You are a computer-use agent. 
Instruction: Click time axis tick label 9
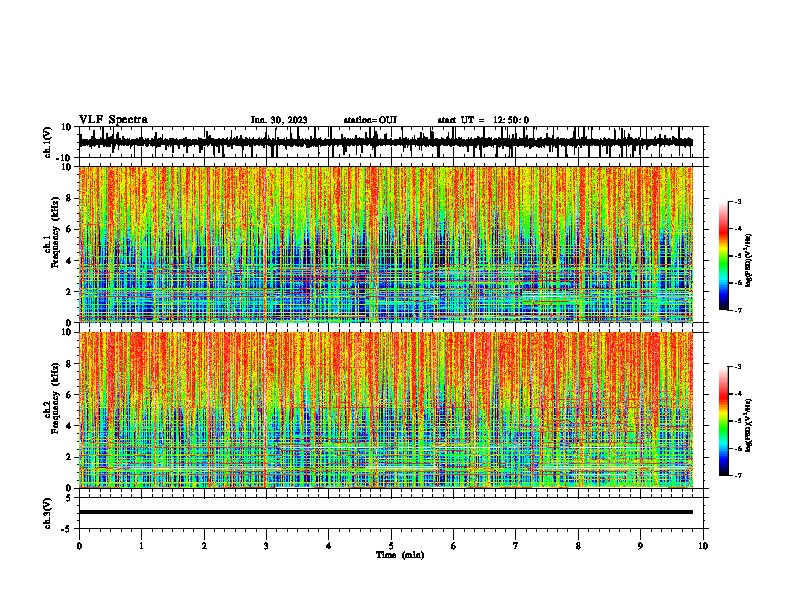[x=640, y=546]
